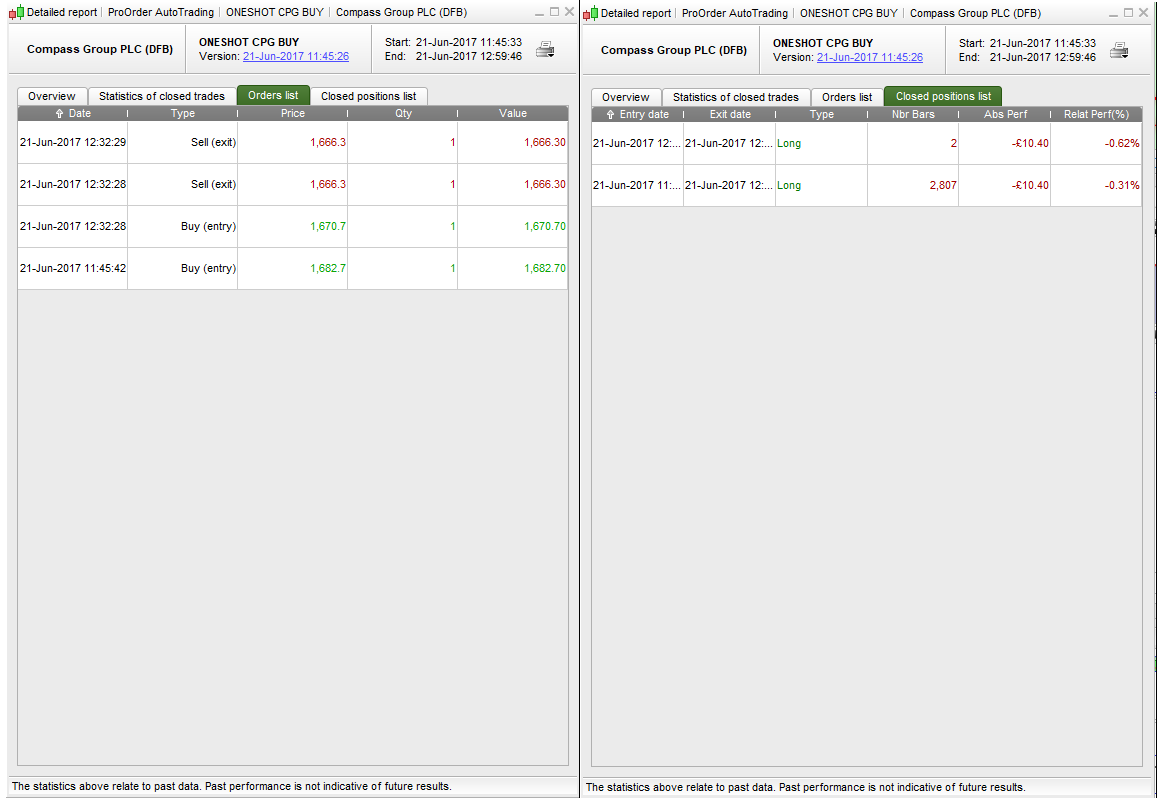Print the report in the right window
This screenshot has width=1162, height=800.
tap(1120, 49)
